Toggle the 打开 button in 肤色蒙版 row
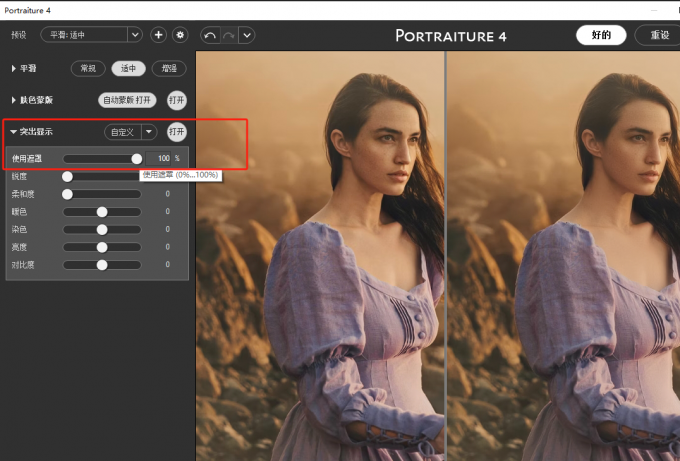The height and width of the screenshot is (461, 680). point(177,100)
